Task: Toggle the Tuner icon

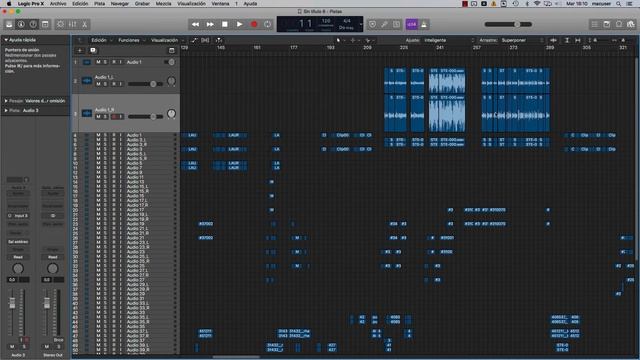Action: point(384,24)
